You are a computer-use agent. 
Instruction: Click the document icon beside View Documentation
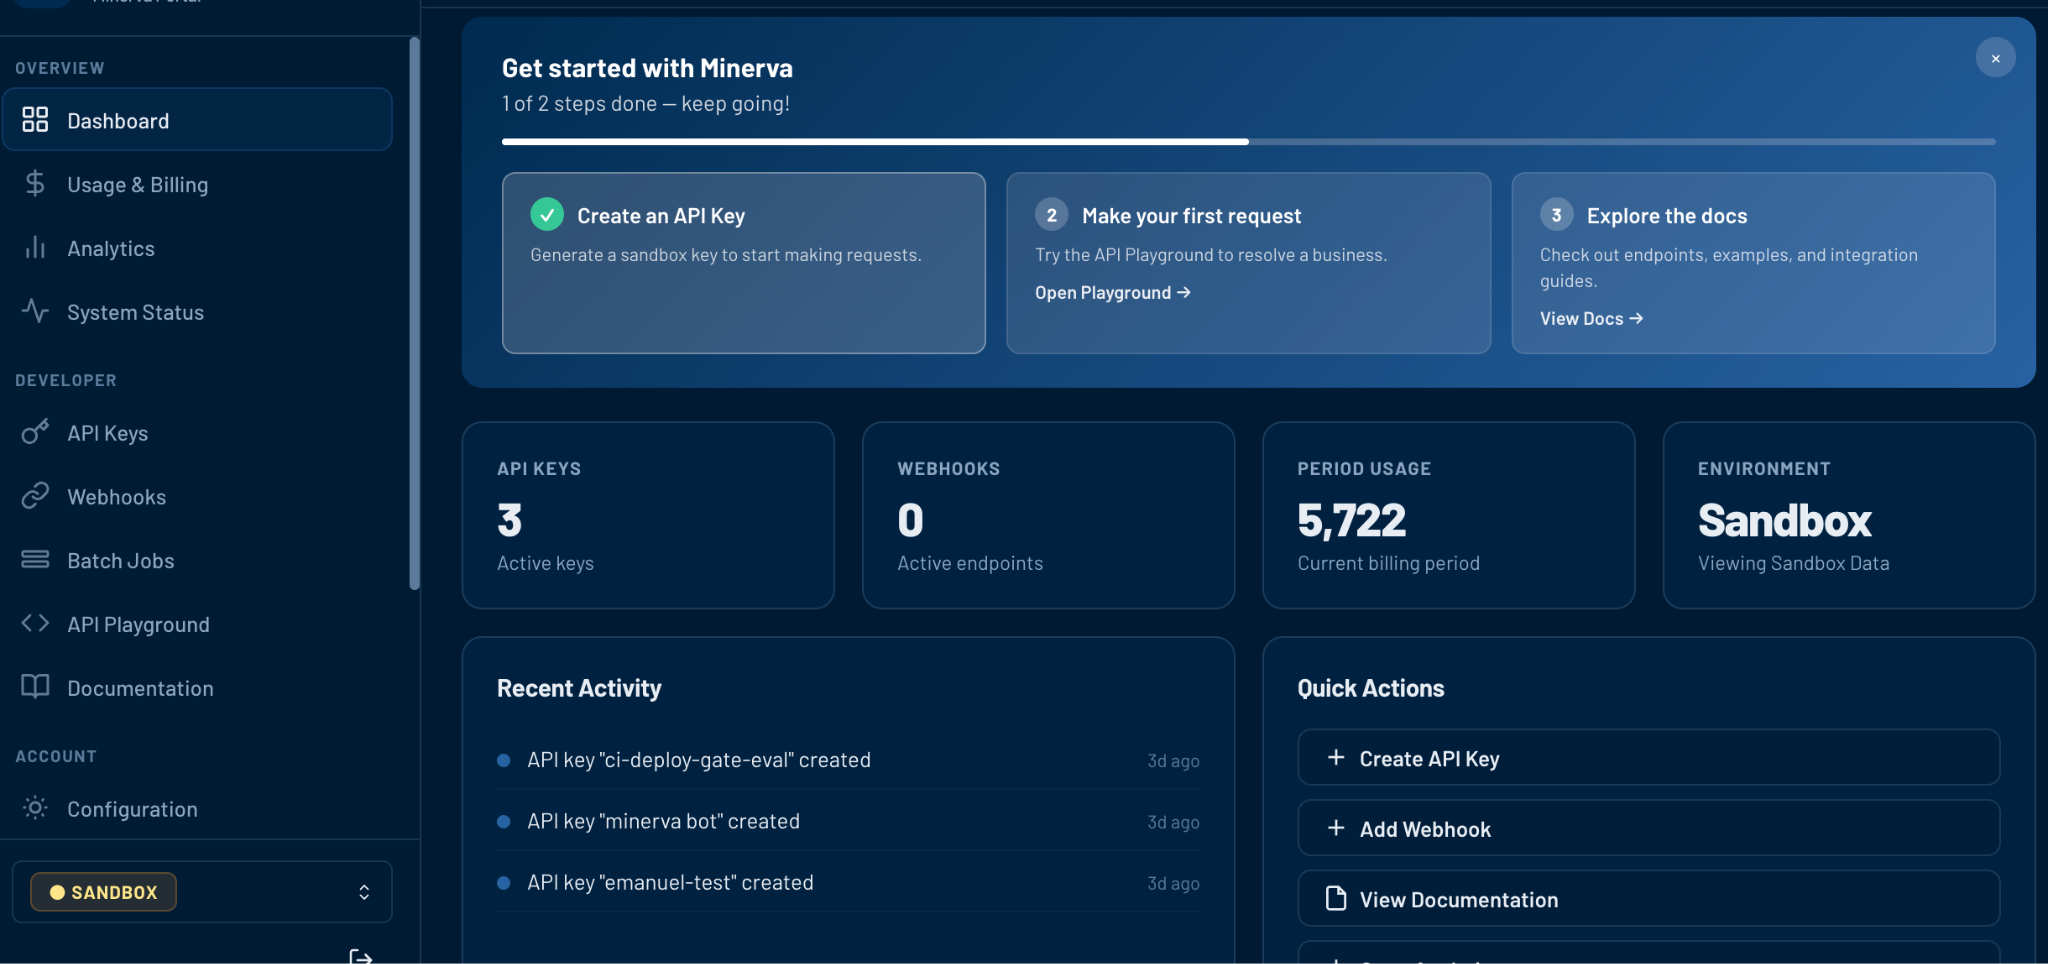point(1336,898)
